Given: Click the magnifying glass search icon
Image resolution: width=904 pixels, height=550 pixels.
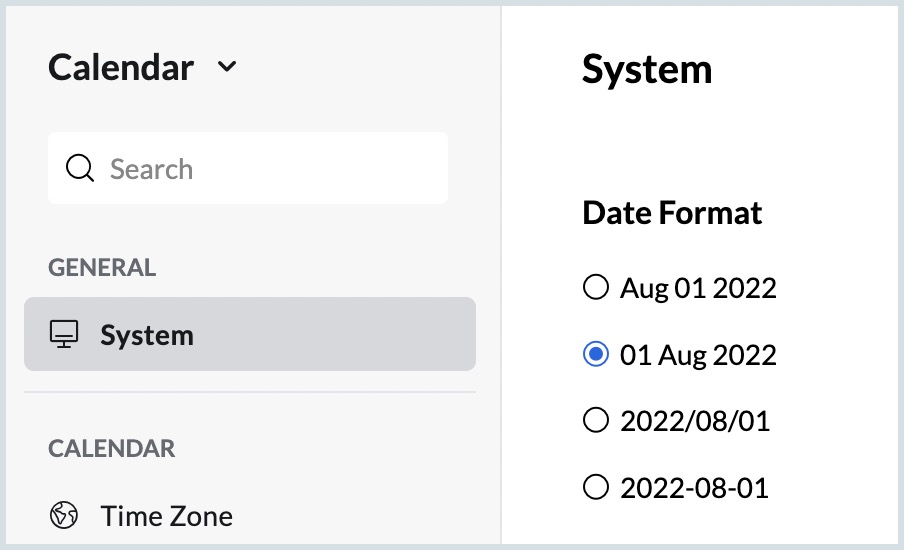Looking at the screenshot, I should [x=80, y=168].
